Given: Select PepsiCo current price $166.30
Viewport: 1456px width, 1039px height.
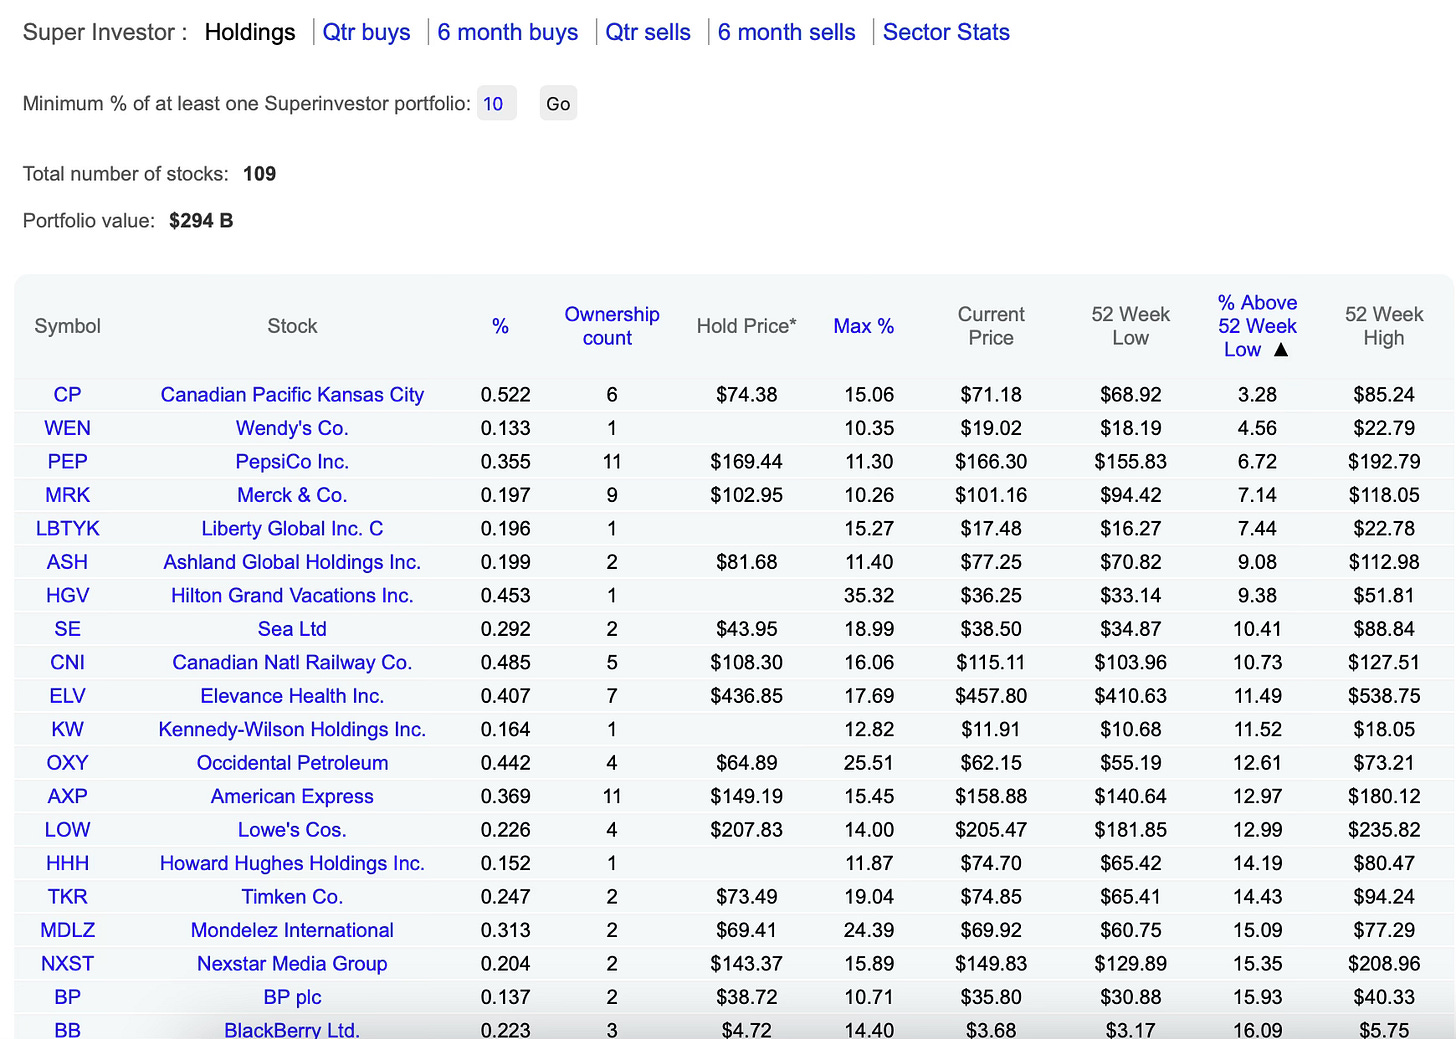Looking at the screenshot, I should coord(991,461).
